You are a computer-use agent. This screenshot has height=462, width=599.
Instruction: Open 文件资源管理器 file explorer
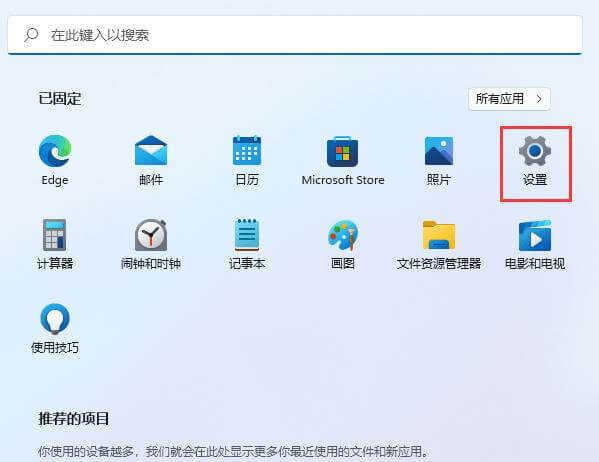[x=439, y=244]
